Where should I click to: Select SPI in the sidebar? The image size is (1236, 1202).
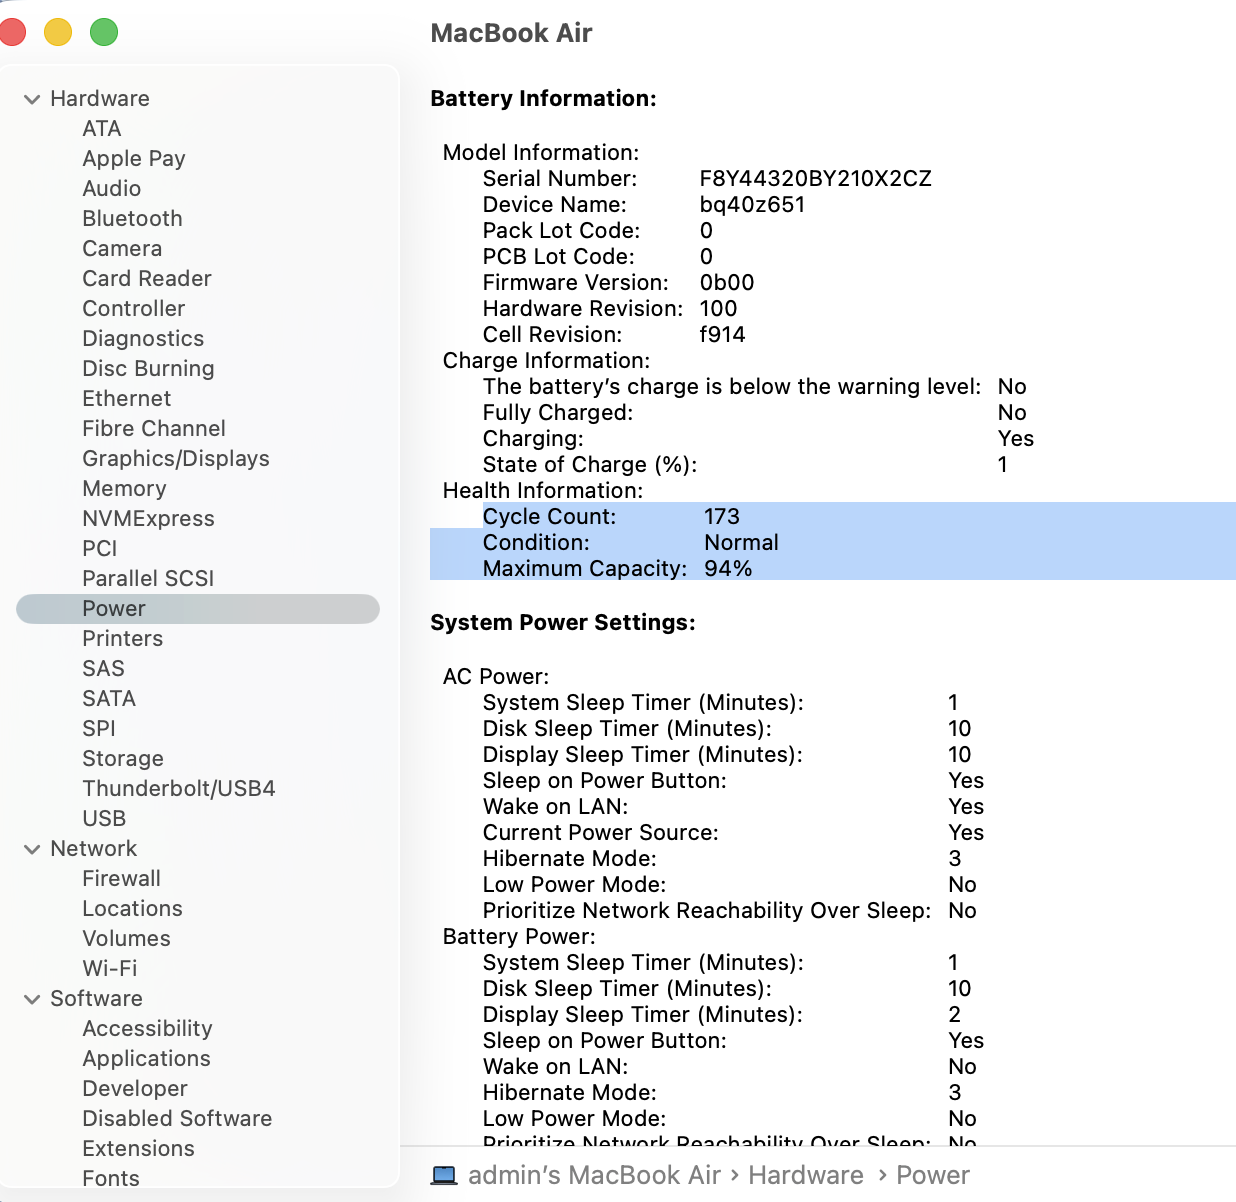coord(99,729)
